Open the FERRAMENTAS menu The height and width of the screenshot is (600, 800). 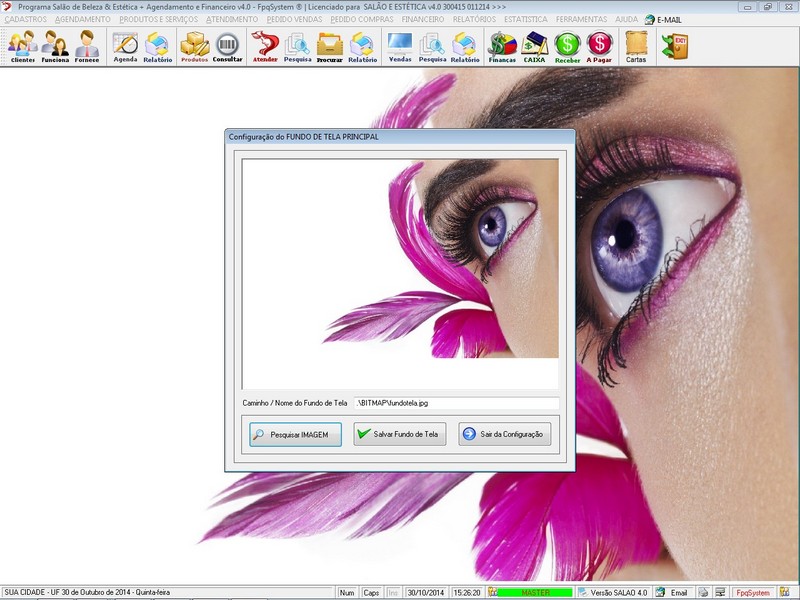pyautogui.click(x=581, y=19)
